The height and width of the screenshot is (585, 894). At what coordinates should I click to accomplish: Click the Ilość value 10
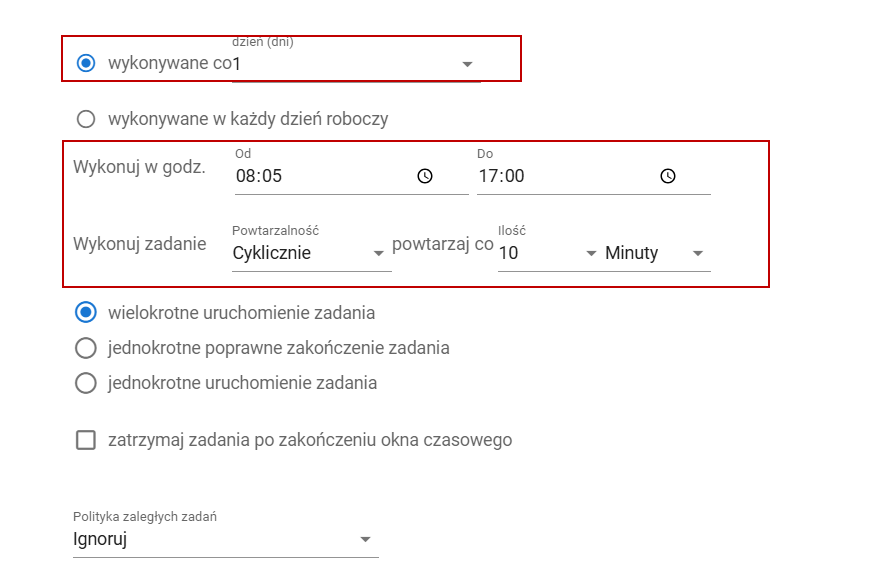point(509,253)
